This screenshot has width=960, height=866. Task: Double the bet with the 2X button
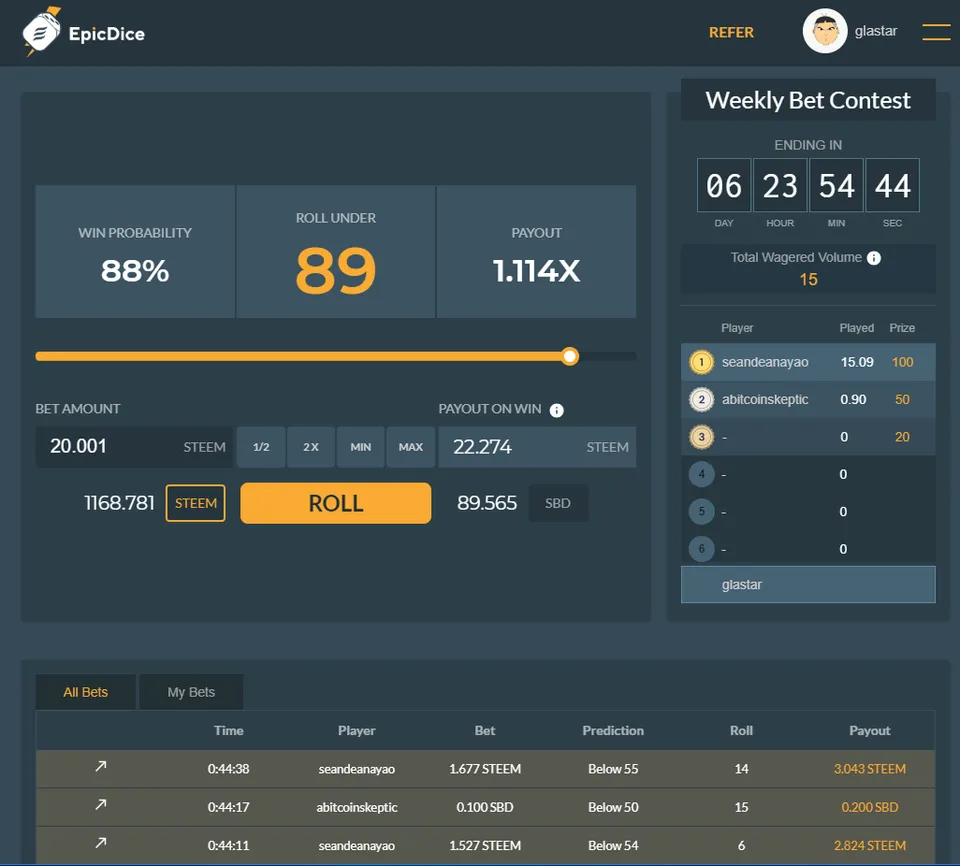[311, 447]
